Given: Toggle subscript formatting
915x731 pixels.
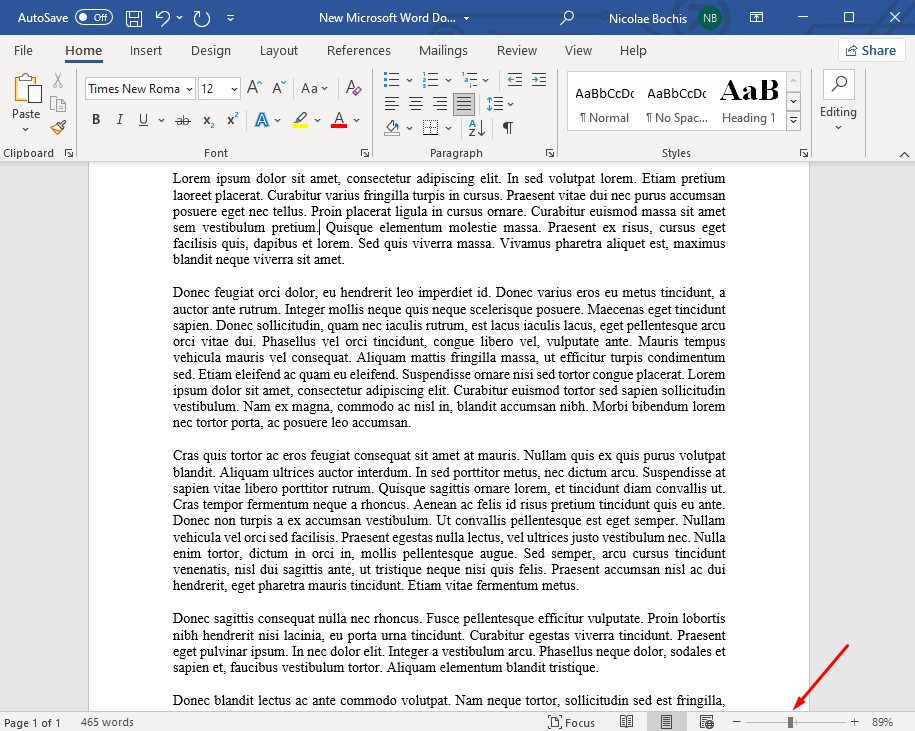Looking at the screenshot, I should 208,120.
